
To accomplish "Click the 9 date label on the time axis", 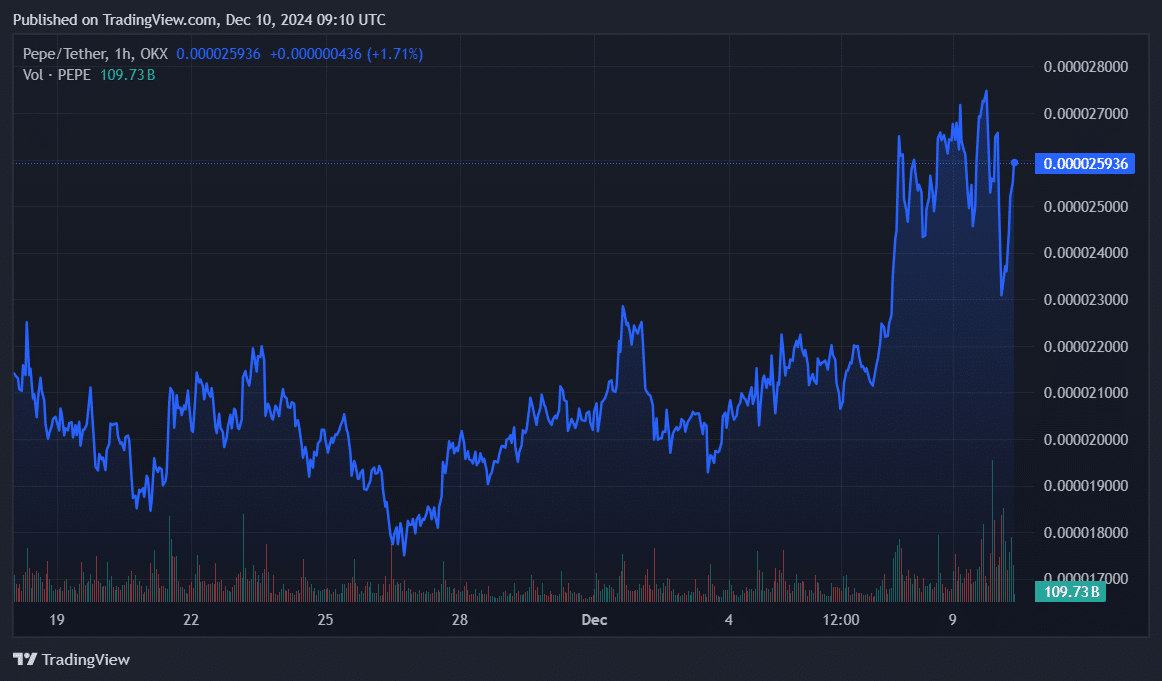I will coord(951,620).
